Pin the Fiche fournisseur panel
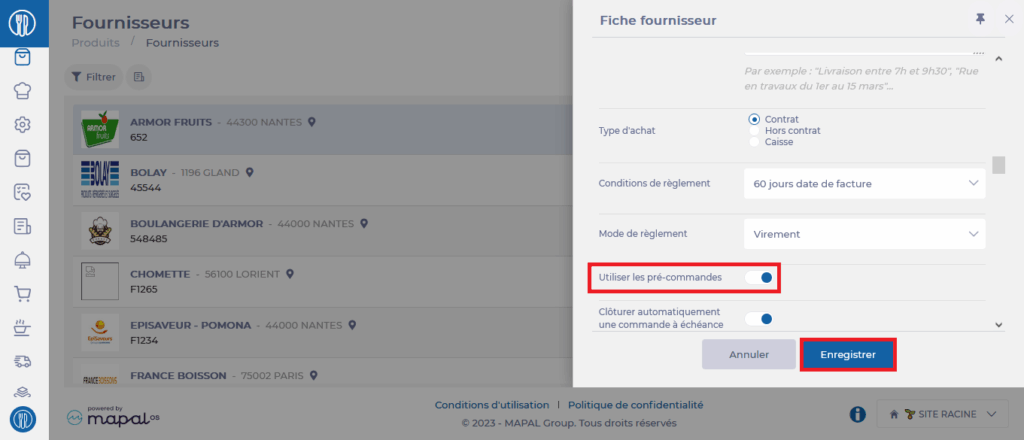Viewport: 1024px width, 440px height. (x=979, y=20)
